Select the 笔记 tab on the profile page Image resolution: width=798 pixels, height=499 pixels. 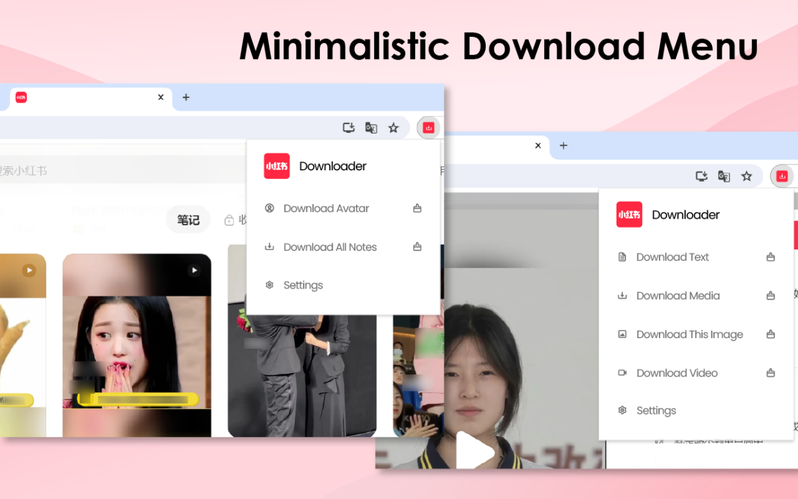(188, 220)
